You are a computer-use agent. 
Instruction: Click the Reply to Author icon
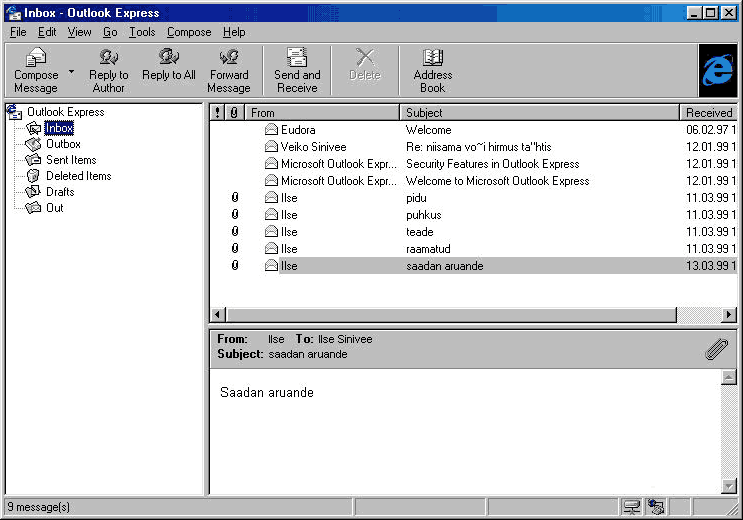[x=108, y=59]
